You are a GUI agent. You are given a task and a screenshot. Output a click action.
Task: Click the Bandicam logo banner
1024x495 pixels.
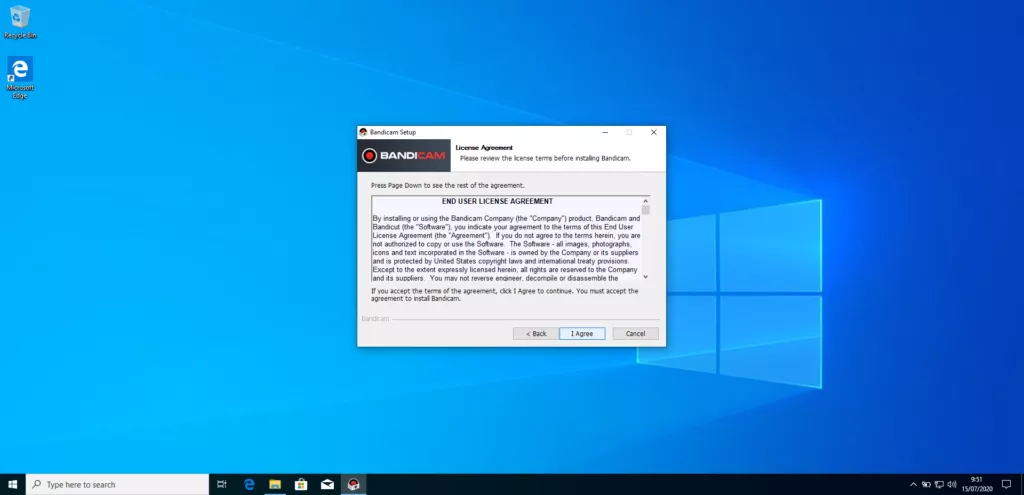coord(405,155)
